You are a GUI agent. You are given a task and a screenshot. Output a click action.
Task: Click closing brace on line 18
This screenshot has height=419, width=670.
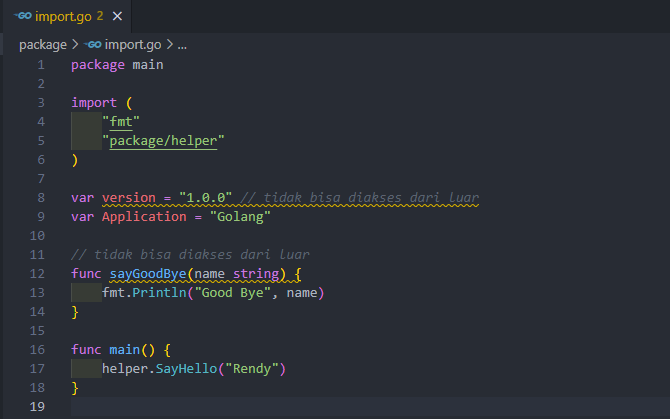pos(75,388)
